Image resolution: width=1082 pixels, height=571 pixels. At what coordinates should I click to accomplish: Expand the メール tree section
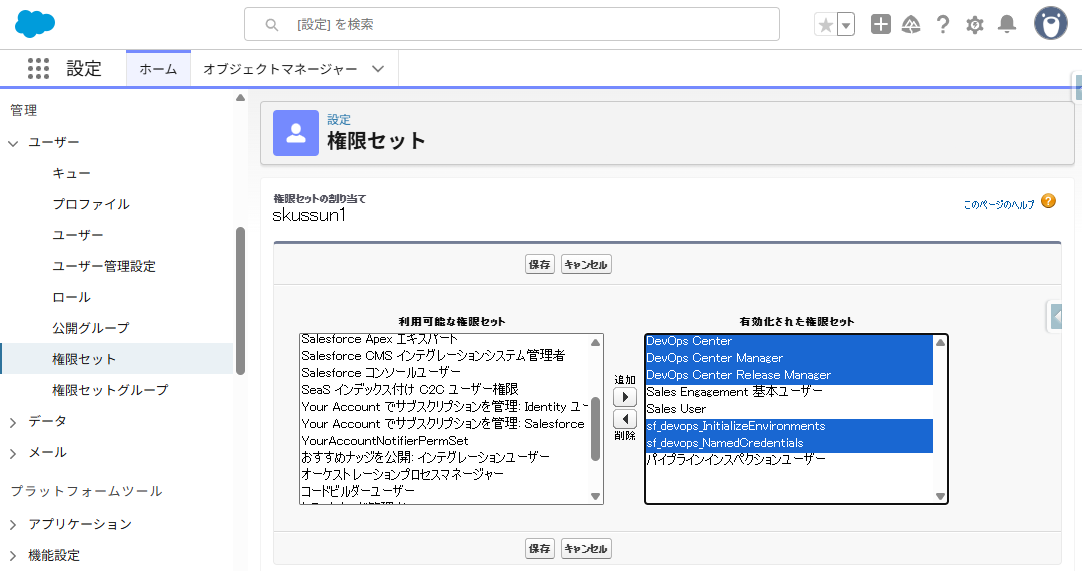13,454
